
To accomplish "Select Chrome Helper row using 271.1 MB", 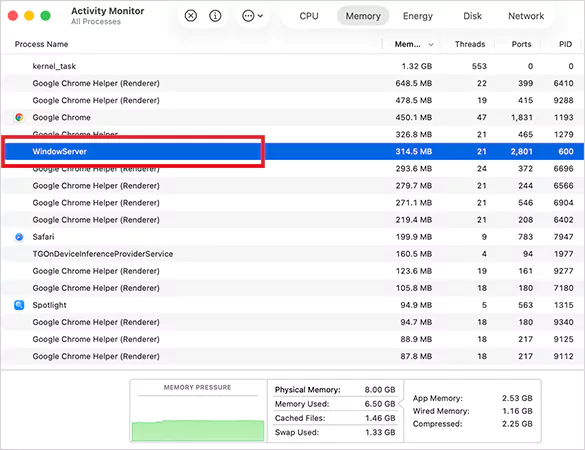I will point(292,203).
